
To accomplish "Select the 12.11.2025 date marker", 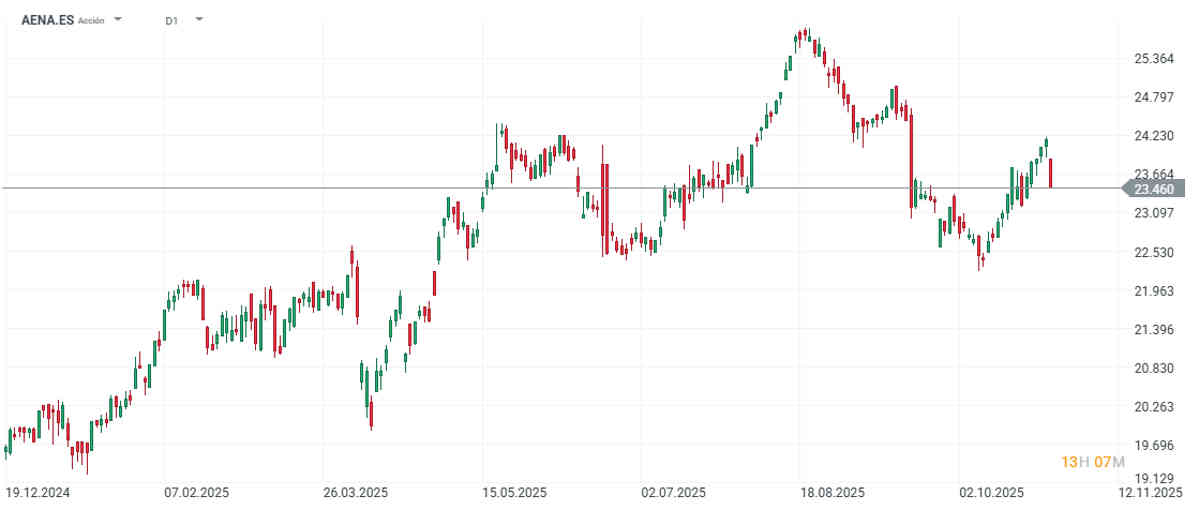I will click(x=1151, y=492).
